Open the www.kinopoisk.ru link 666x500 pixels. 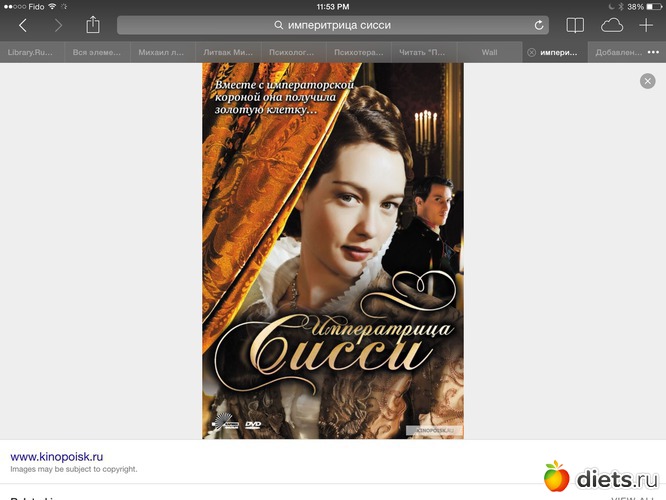coord(56,457)
